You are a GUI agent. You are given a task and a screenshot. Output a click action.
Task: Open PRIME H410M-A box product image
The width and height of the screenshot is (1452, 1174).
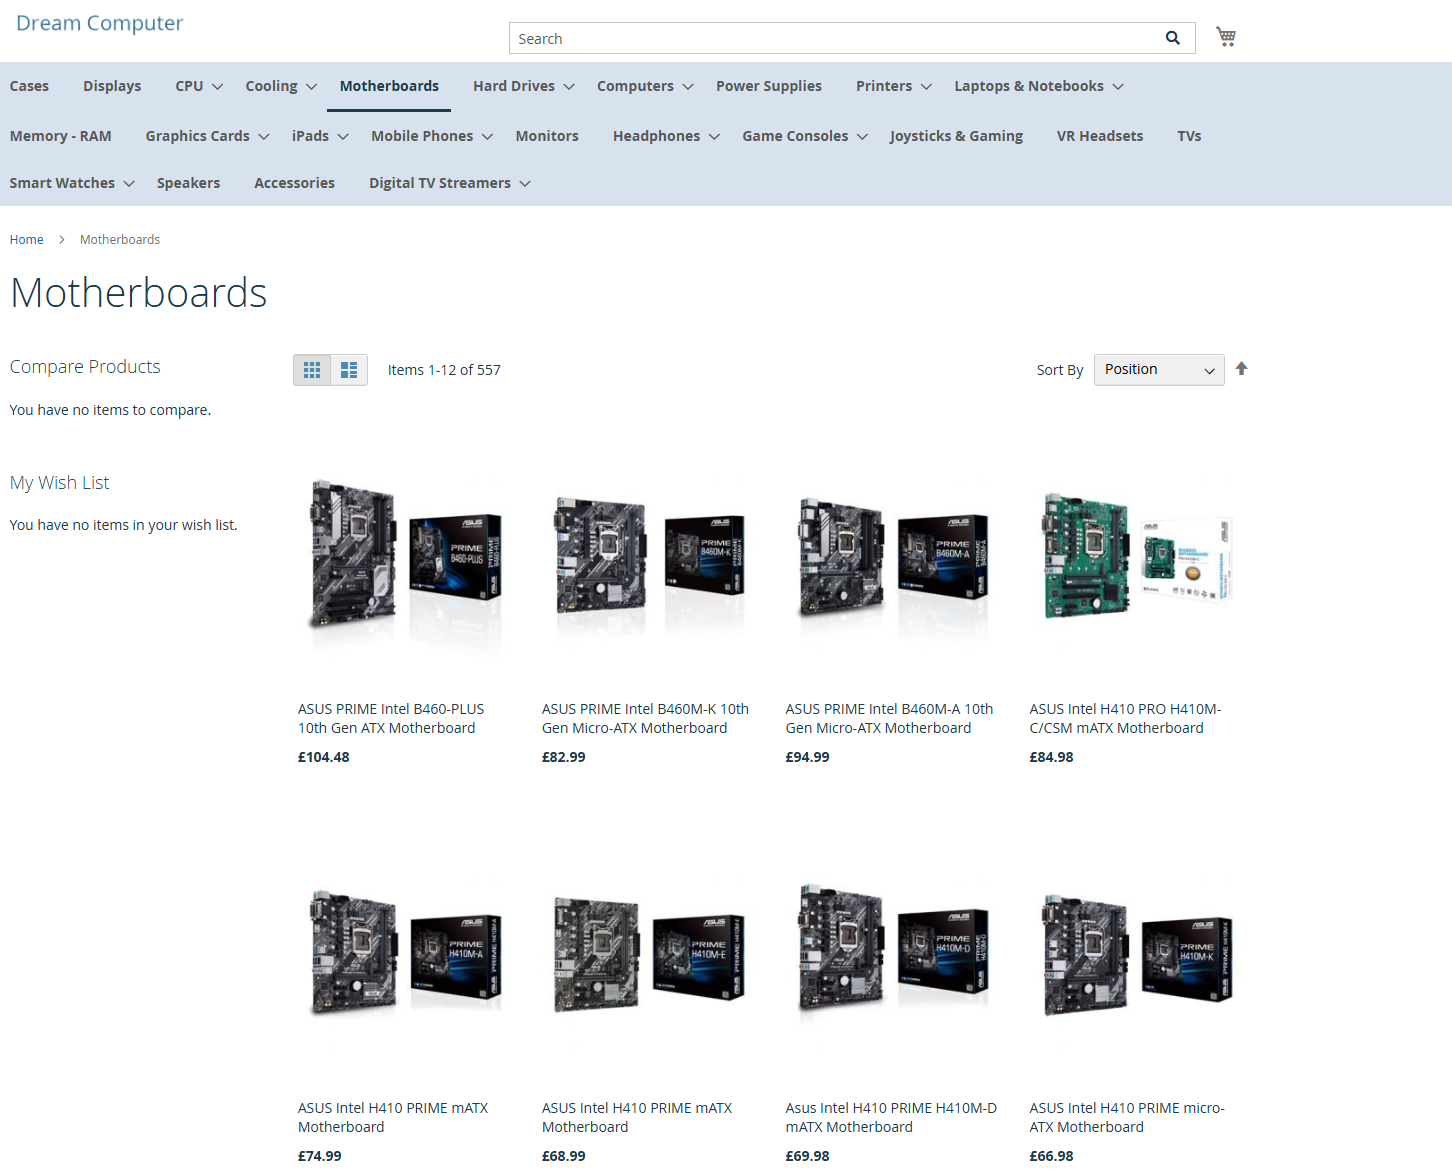(x=406, y=955)
